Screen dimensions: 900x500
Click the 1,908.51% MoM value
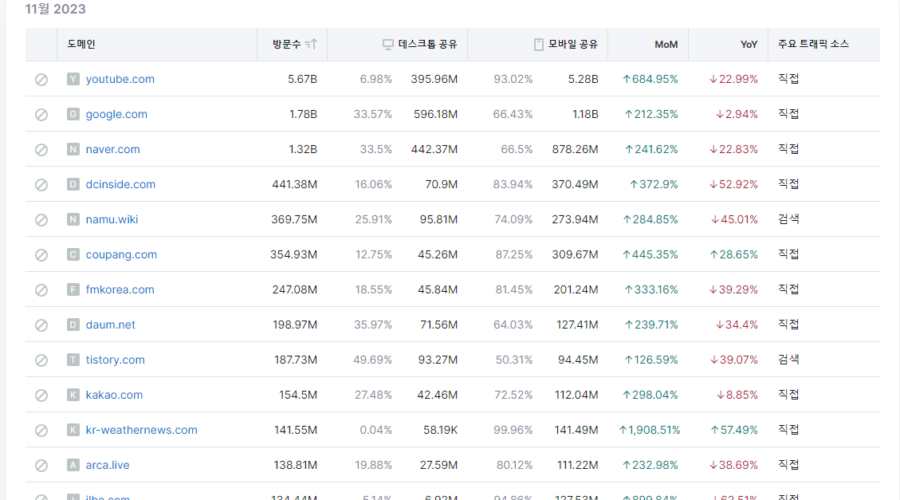coord(649,429)
